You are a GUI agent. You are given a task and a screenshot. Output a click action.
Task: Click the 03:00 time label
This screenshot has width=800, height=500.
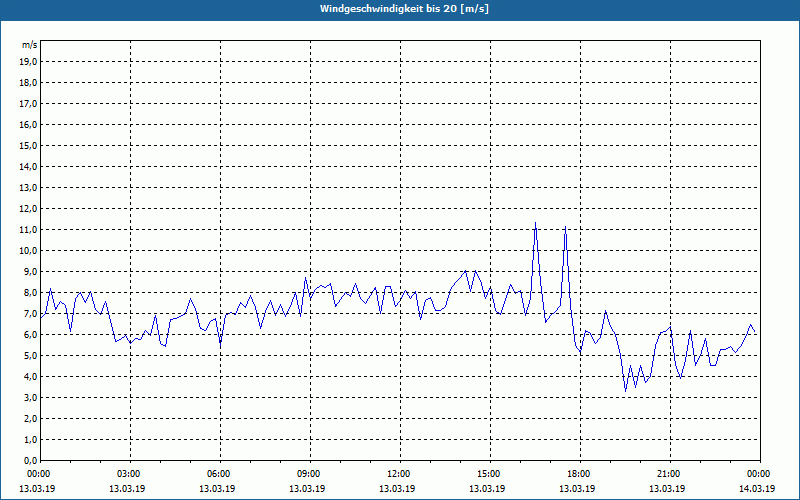click(130, 474)
